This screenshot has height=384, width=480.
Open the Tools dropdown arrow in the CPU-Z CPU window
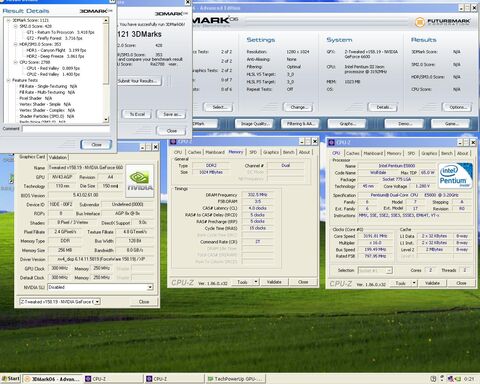(x=414, y=283)
